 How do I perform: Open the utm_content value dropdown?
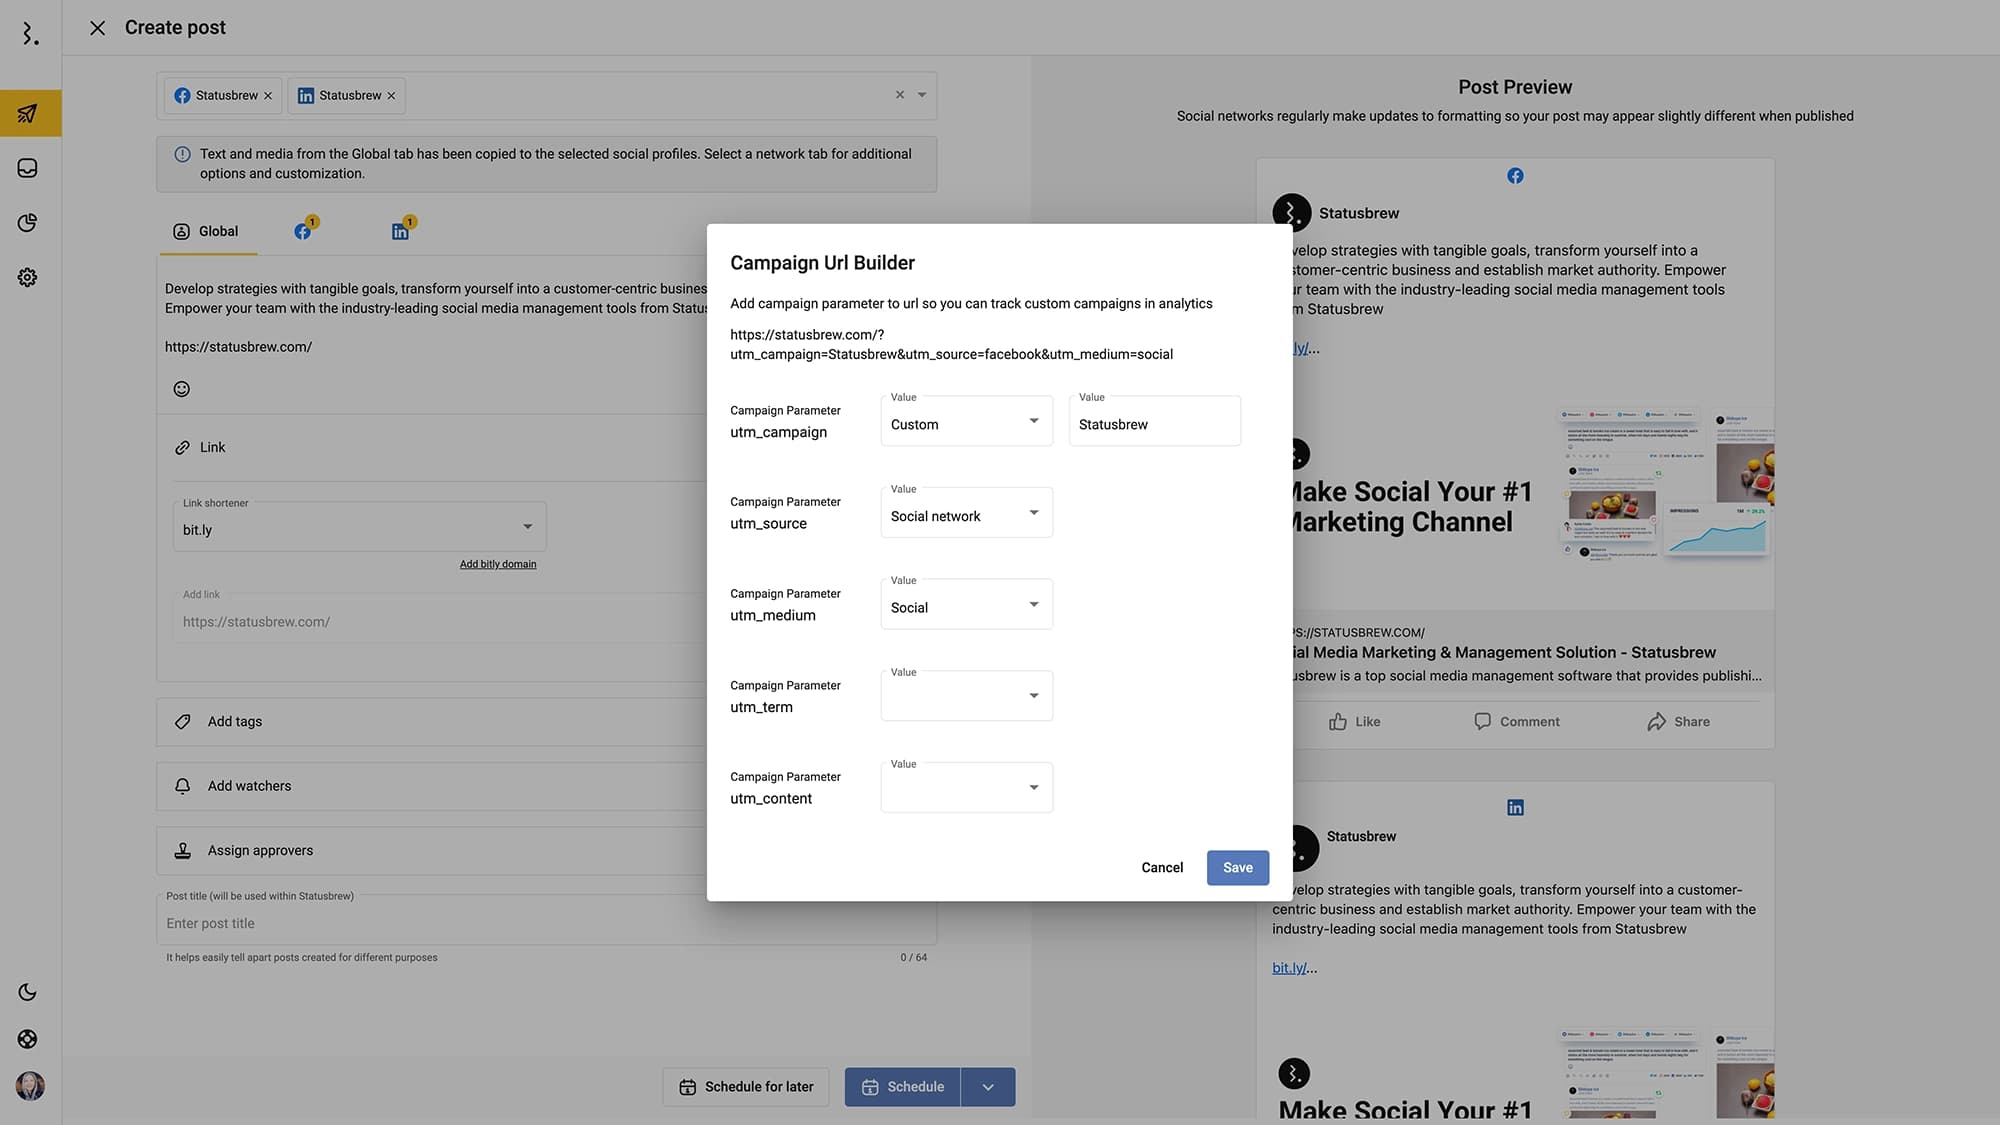coord(966,788)
